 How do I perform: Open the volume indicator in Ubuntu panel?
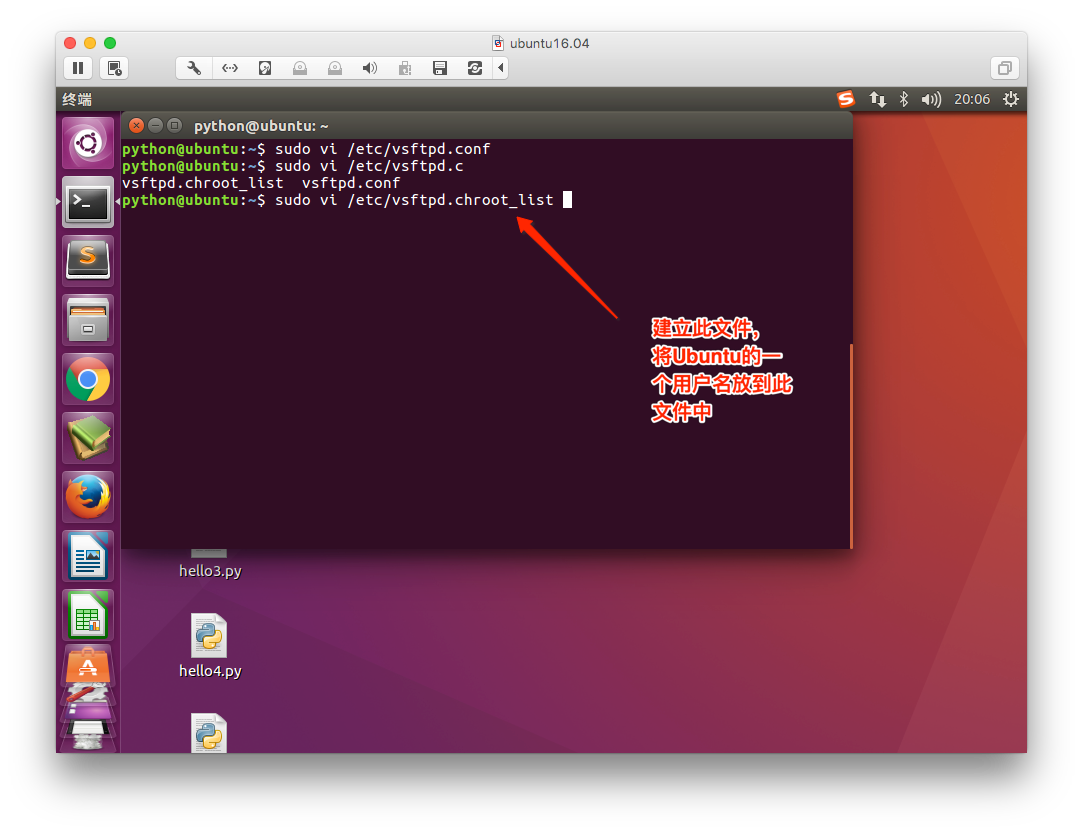[931, 99]
